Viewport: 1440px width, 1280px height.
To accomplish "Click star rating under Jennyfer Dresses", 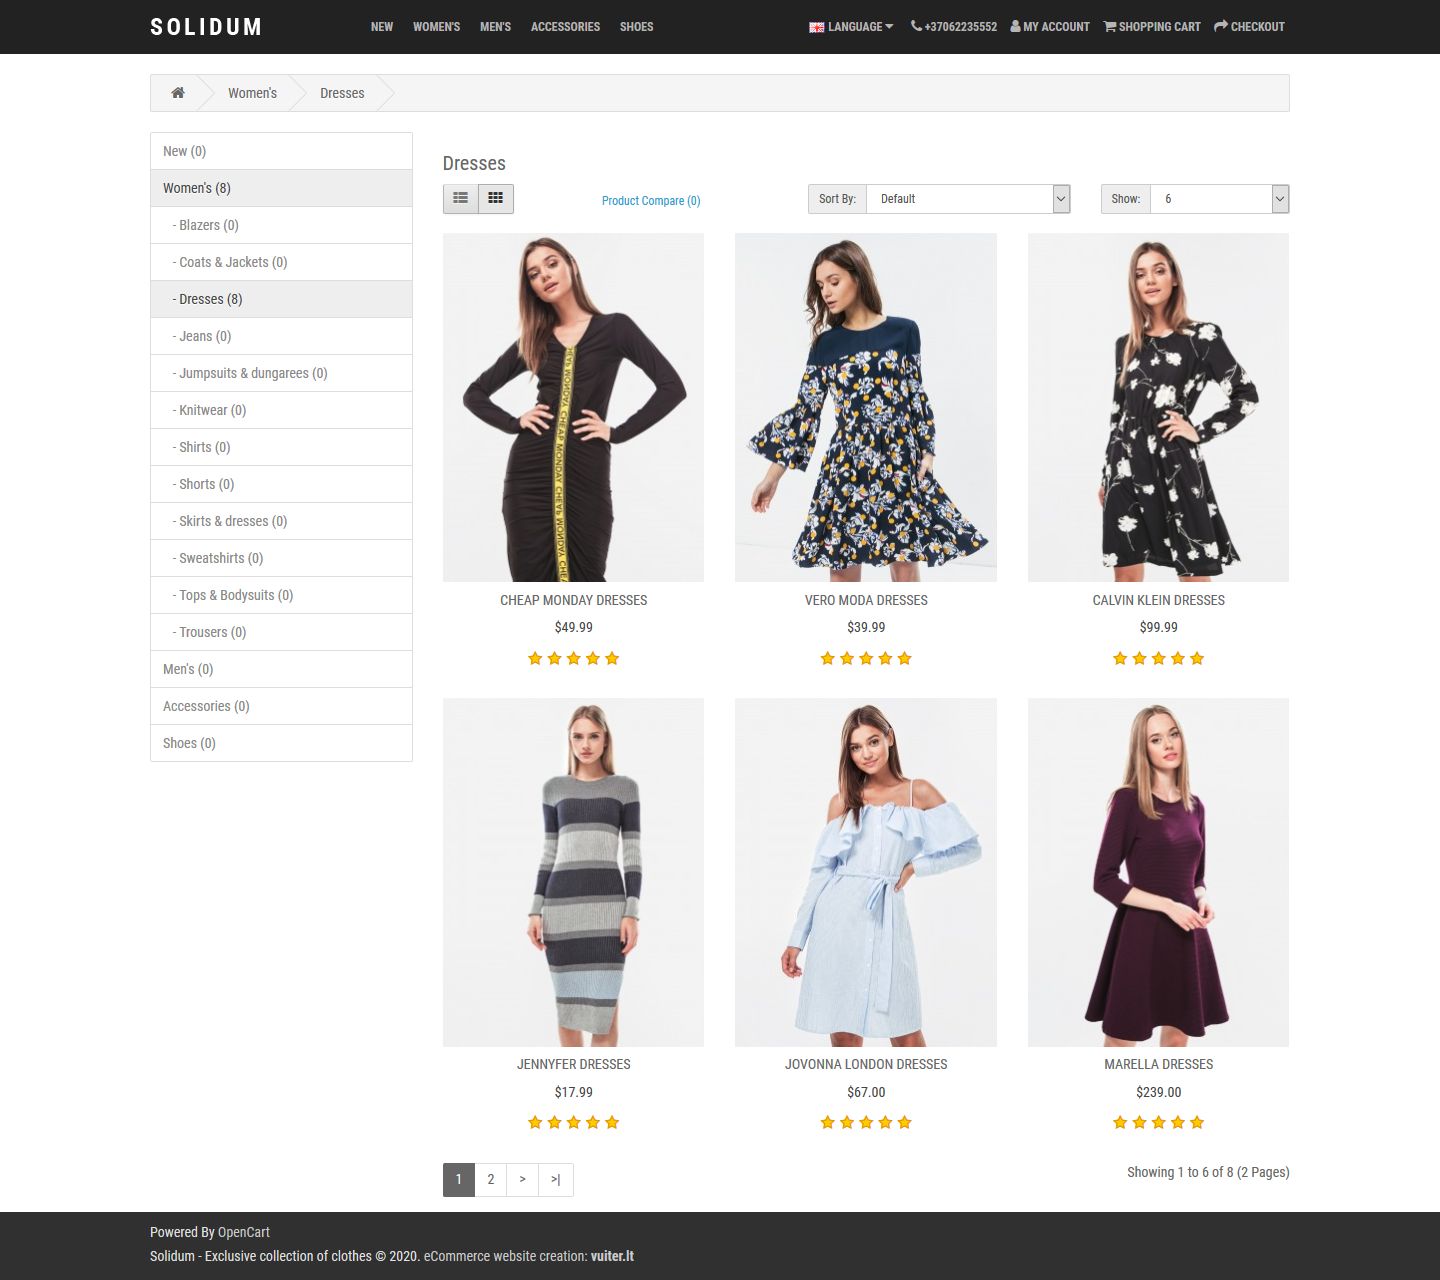I will pyautogui.click(x=574, y=1122).
